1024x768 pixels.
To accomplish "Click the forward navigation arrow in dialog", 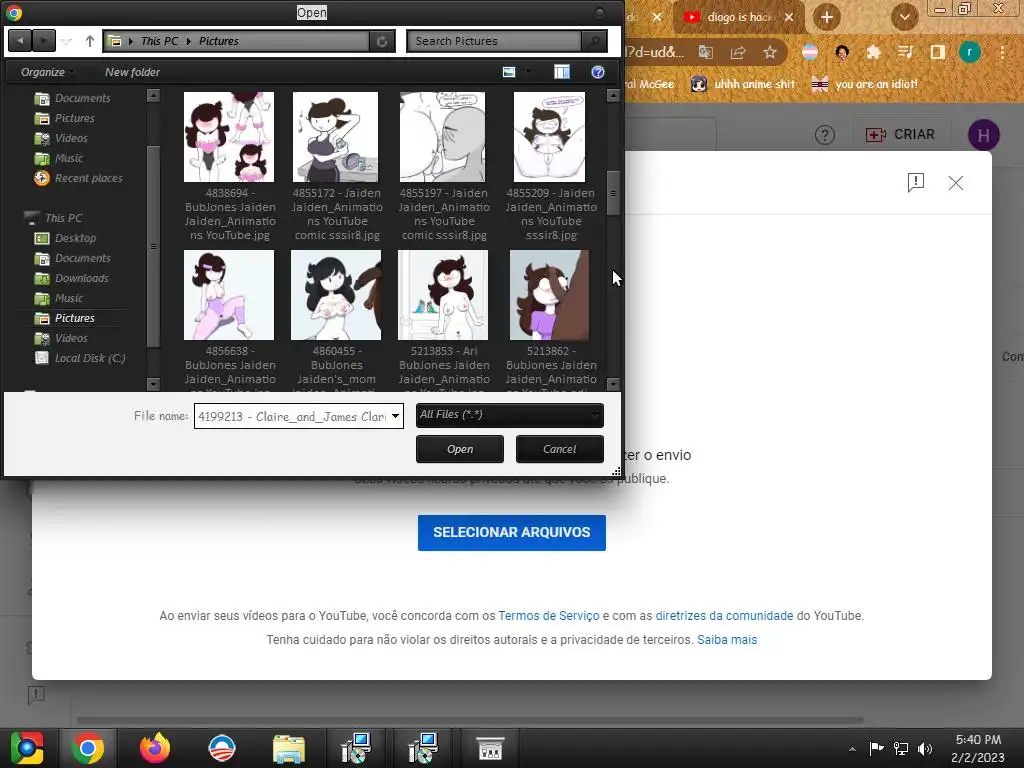I will 44,41.
